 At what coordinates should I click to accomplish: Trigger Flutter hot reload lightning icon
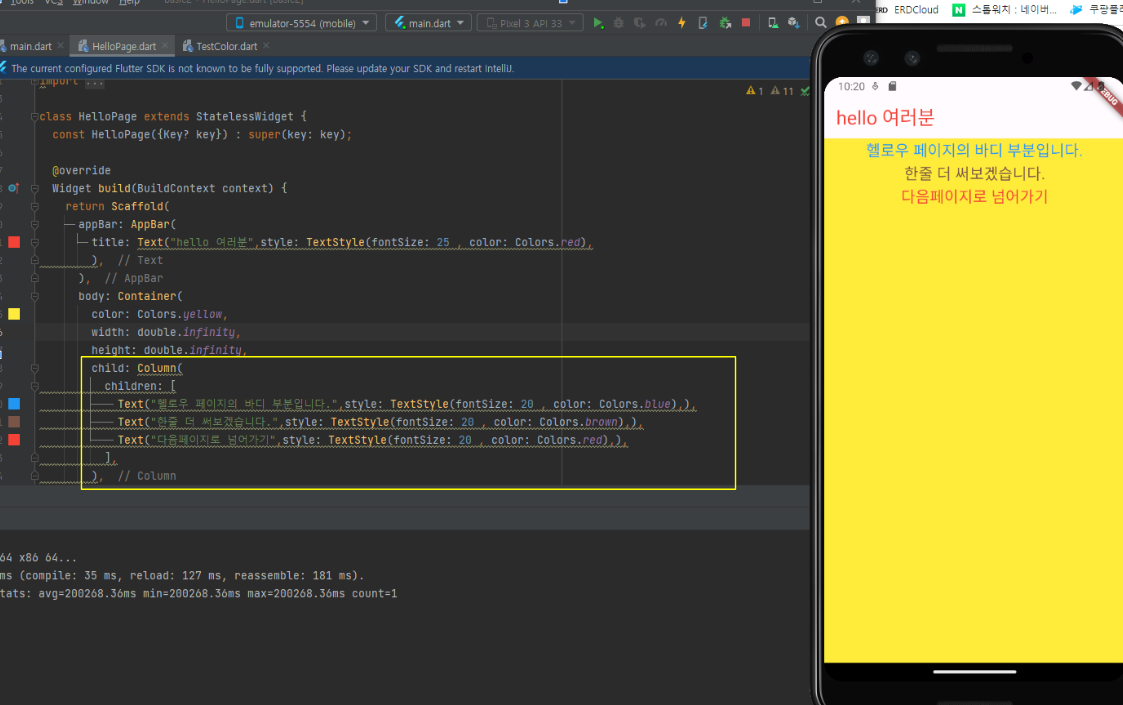point(682,23)
